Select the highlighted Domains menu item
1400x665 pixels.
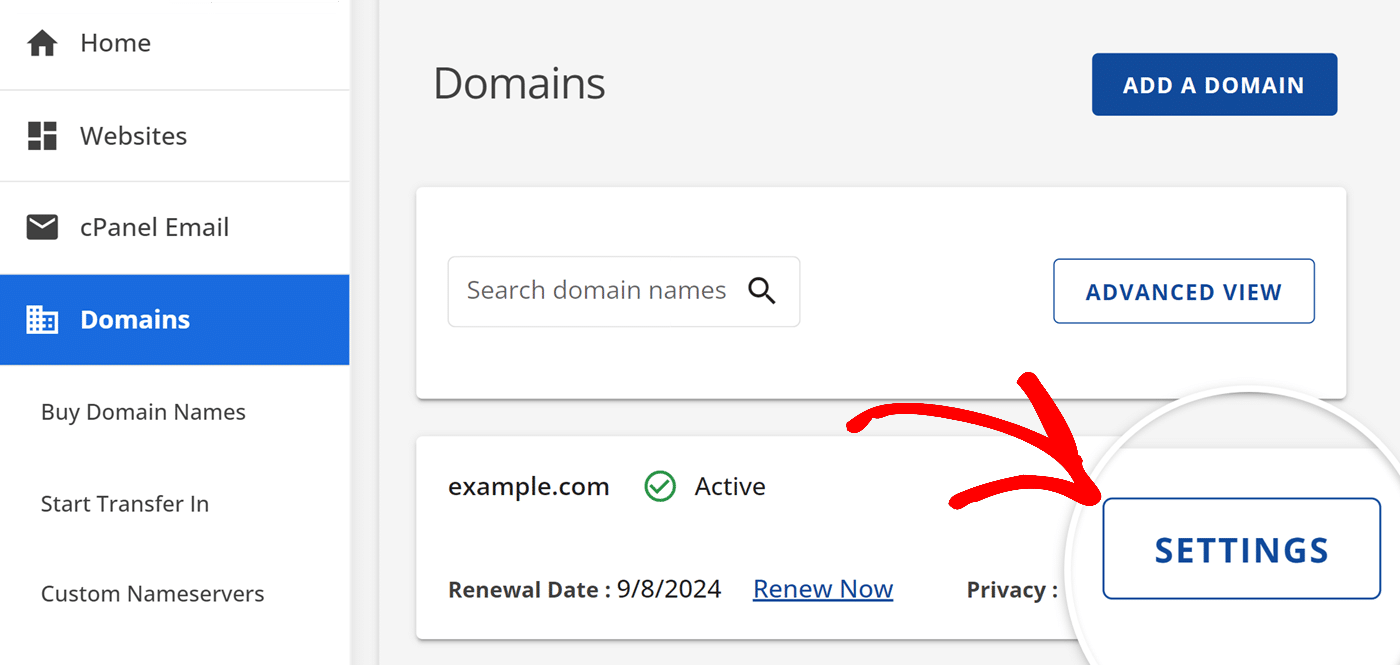pos(135,320)
